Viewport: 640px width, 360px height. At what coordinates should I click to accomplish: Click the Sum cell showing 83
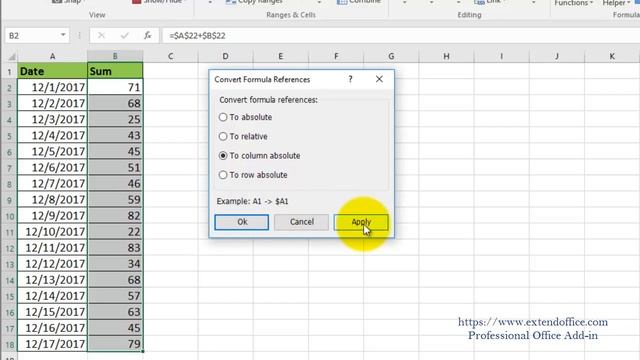click(x=115, y=248)
